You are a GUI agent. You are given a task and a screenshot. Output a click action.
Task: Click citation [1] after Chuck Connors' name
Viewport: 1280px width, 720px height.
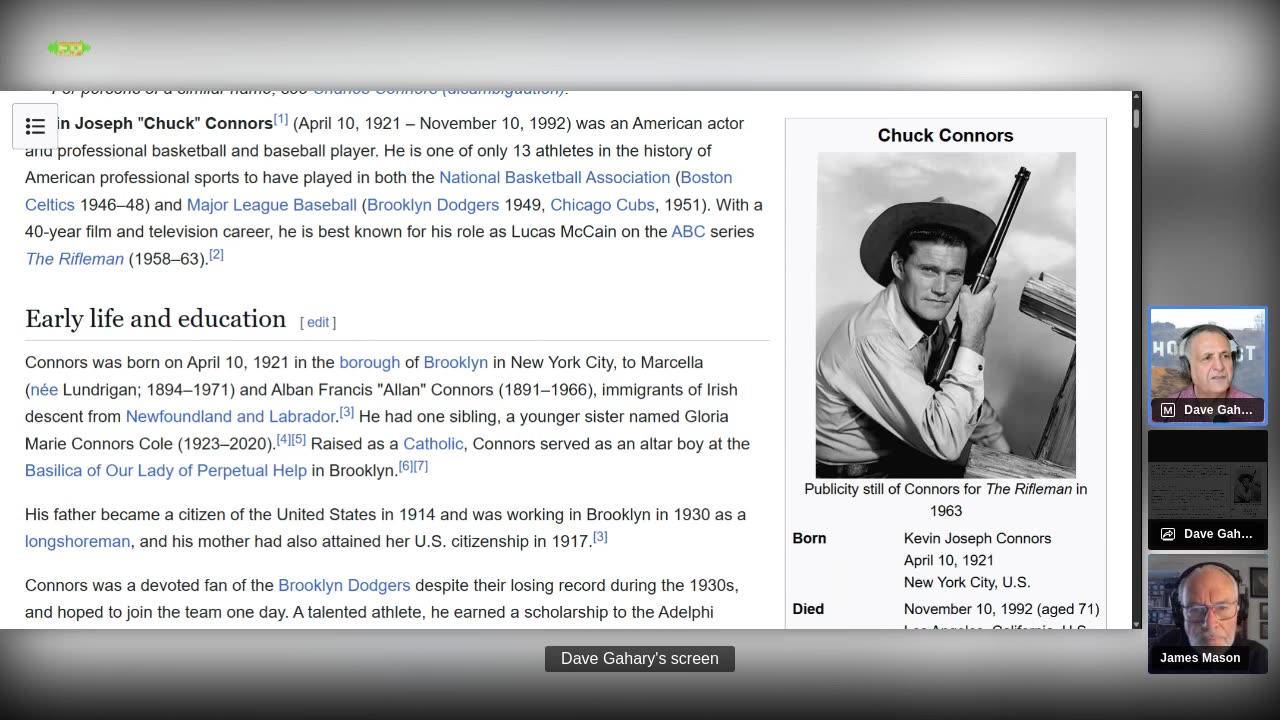[281, 119]
